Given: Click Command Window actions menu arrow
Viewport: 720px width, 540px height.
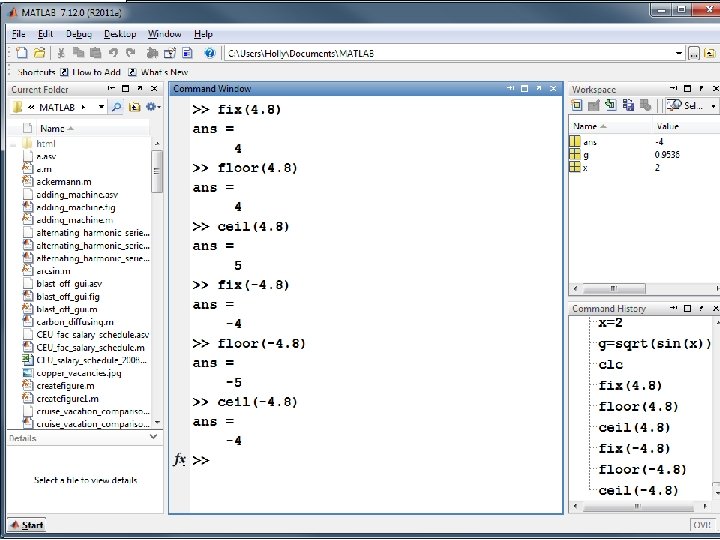Looking at the screenshot, I should [x=511, y=88].
